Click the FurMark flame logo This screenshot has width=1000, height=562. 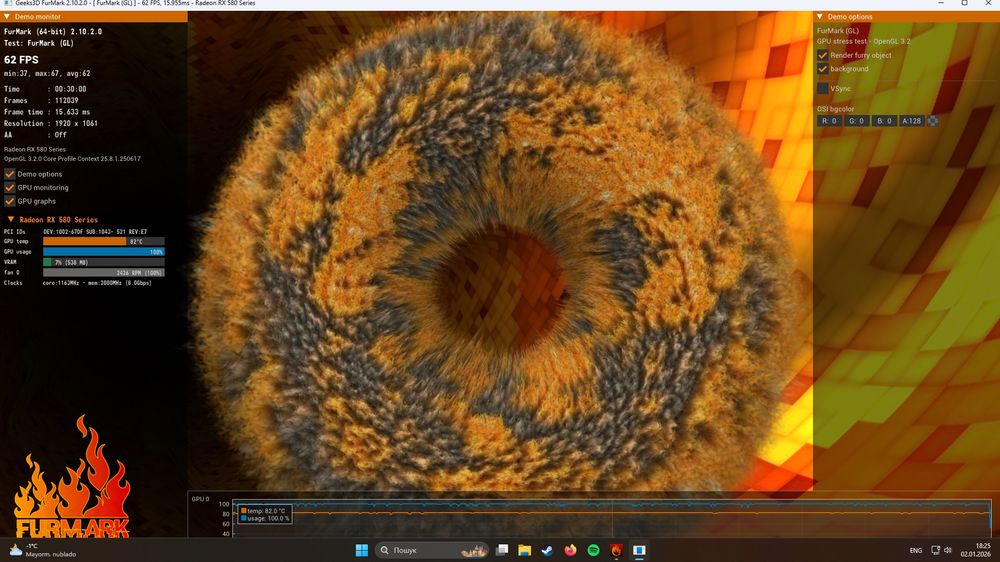tap(72, 476)
